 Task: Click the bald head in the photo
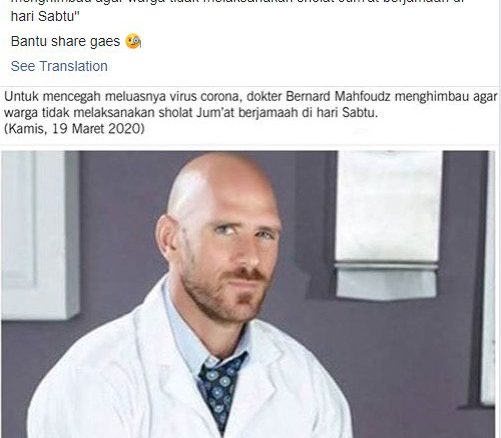point(222,187)
